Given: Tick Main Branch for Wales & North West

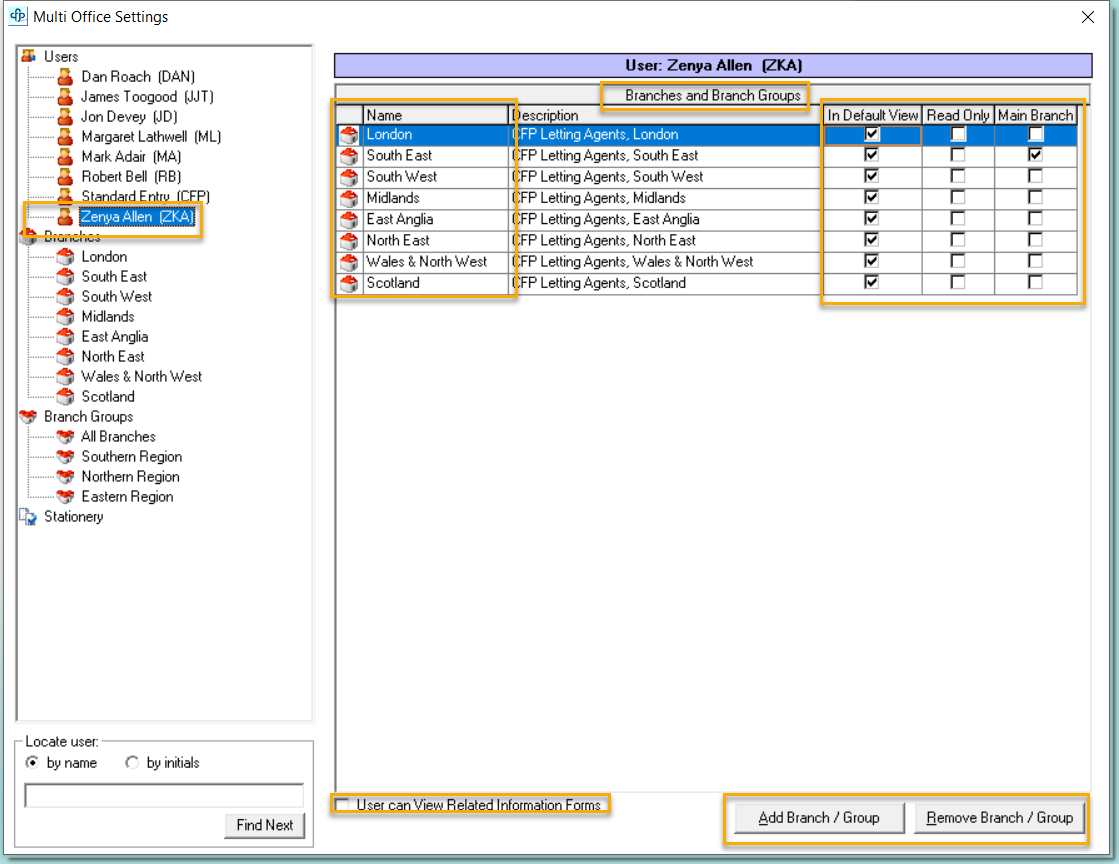Looking at the screenshot, I should click(1035, 261).
